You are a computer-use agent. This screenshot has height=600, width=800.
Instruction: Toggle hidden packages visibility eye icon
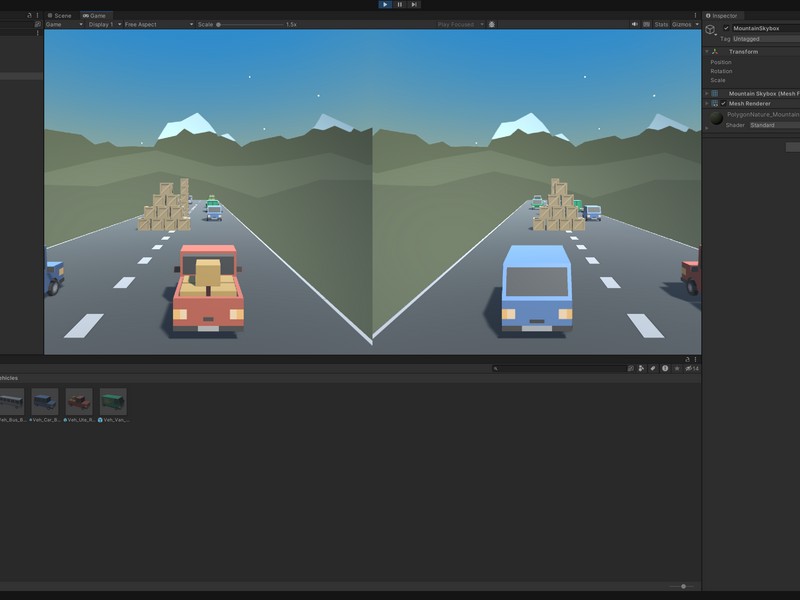pyautogui.click(x=691, y=368)
